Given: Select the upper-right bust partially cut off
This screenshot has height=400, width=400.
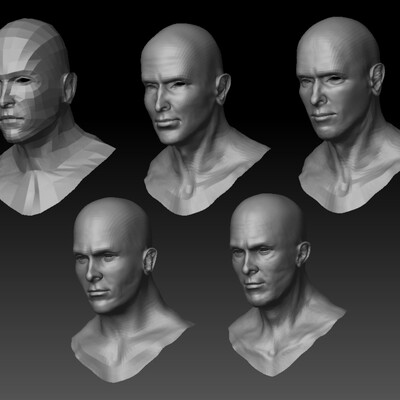Looking at the screenshot, I should click(x=348, y=115).
